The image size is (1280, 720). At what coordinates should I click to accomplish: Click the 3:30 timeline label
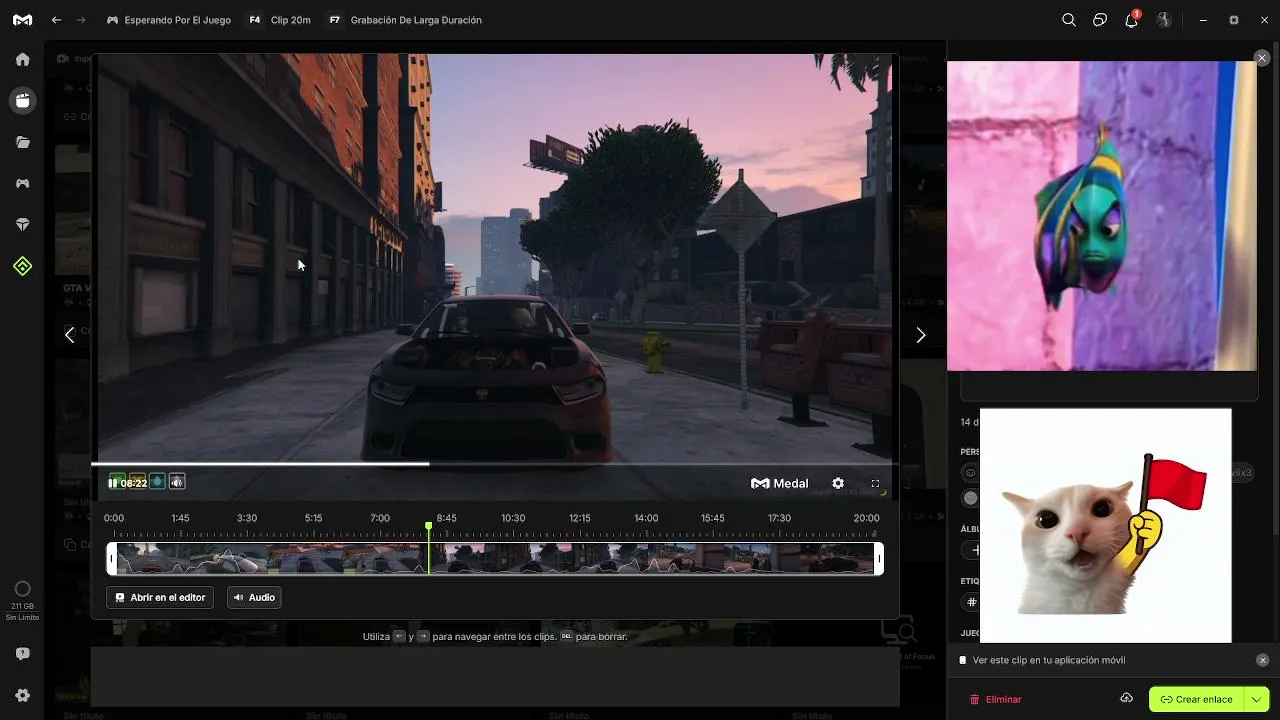(x=247, y=518)
